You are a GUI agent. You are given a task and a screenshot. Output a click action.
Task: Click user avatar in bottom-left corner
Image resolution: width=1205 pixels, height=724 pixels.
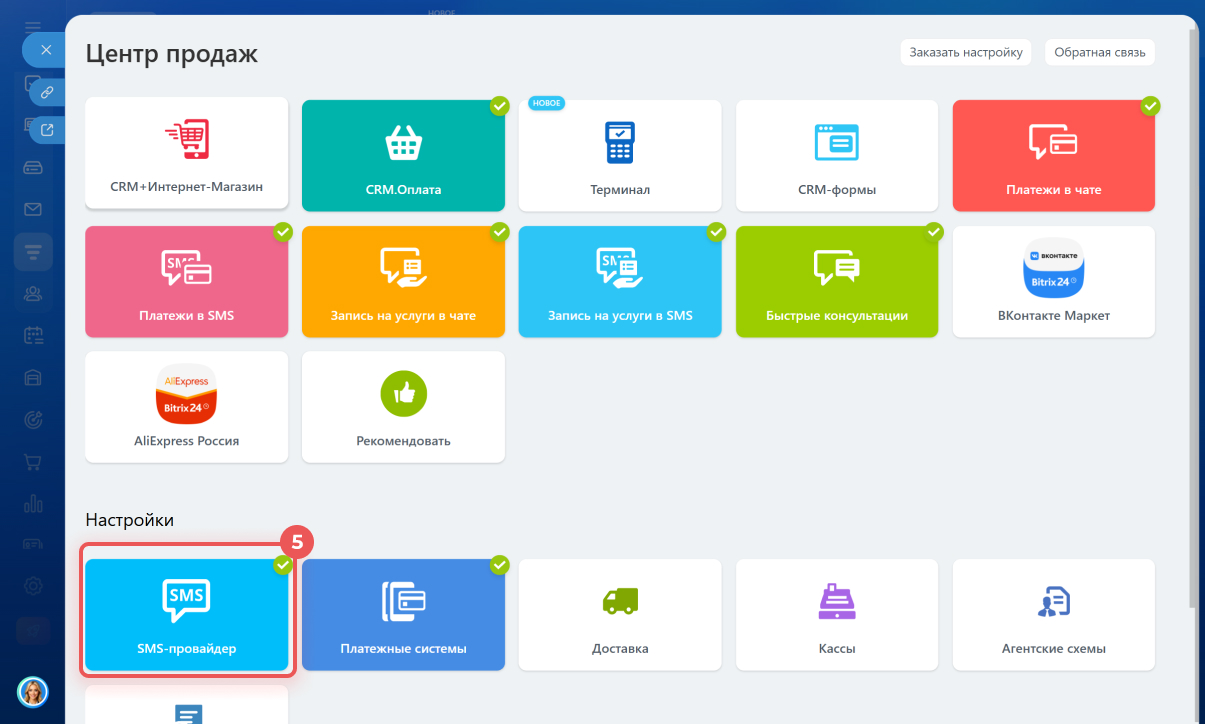(33, 691)
